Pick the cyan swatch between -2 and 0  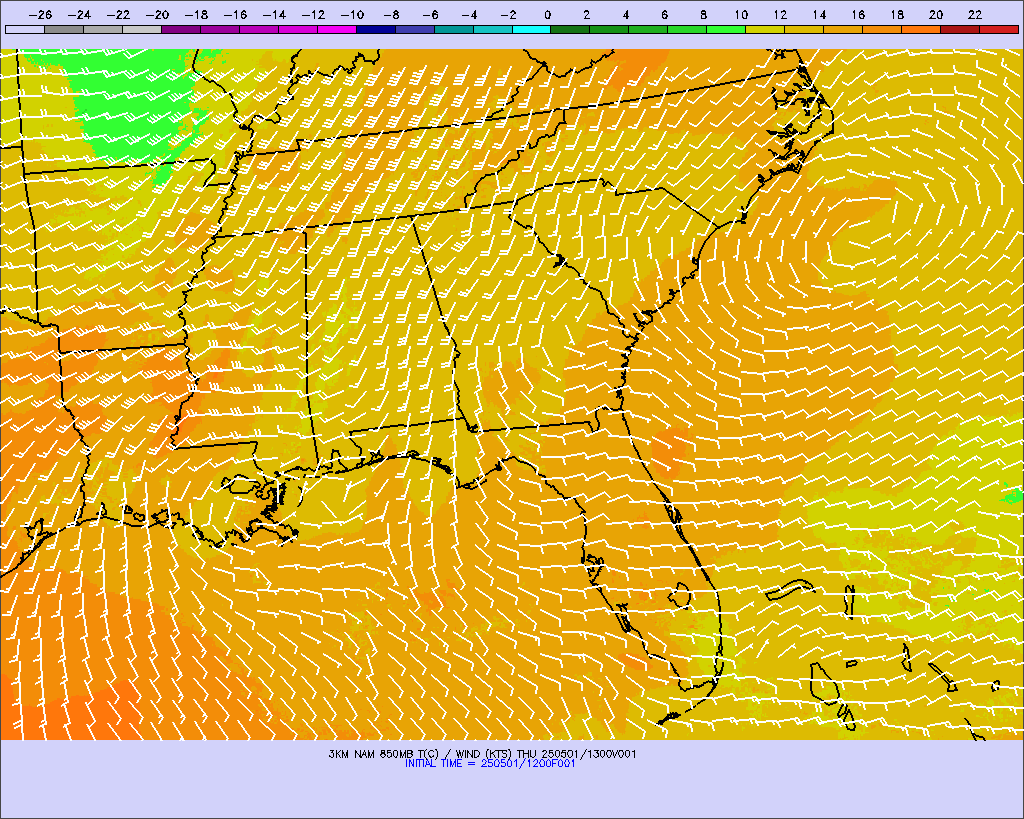click(x=532, y=29)
